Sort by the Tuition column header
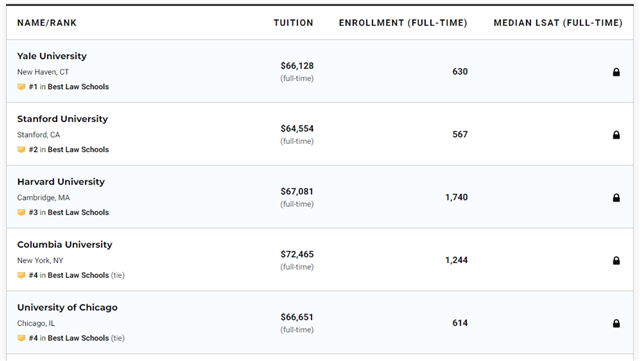Viewport: 640px width, 361px height. click(293, 23)
